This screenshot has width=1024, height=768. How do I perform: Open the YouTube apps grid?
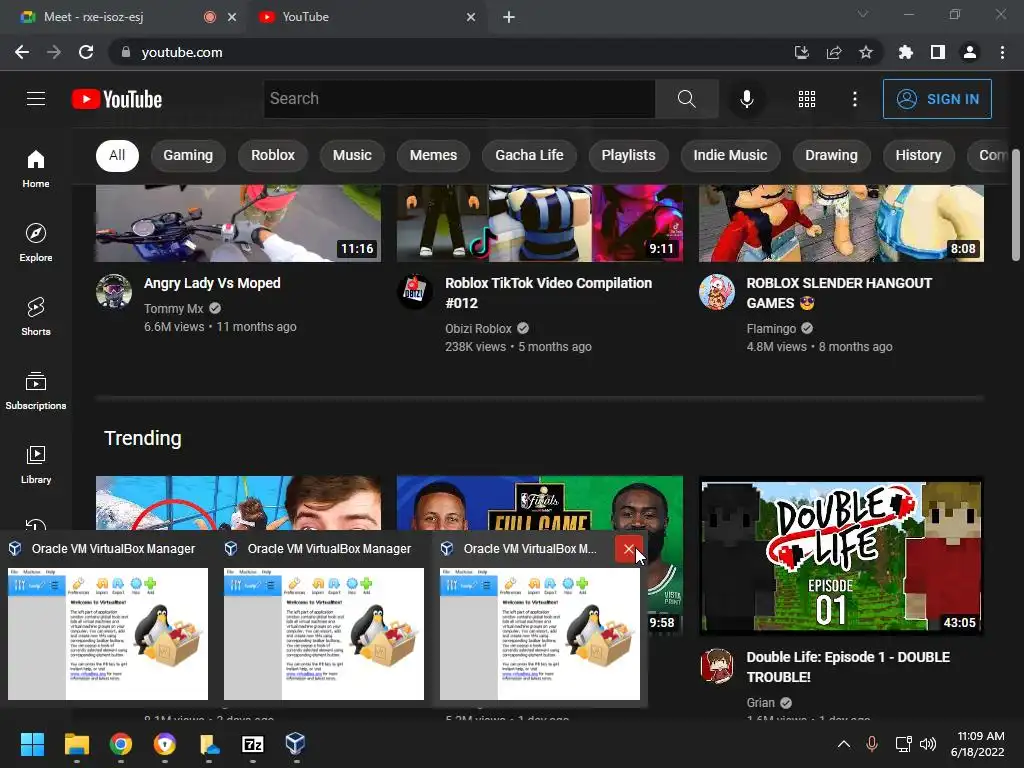point(807,99)
